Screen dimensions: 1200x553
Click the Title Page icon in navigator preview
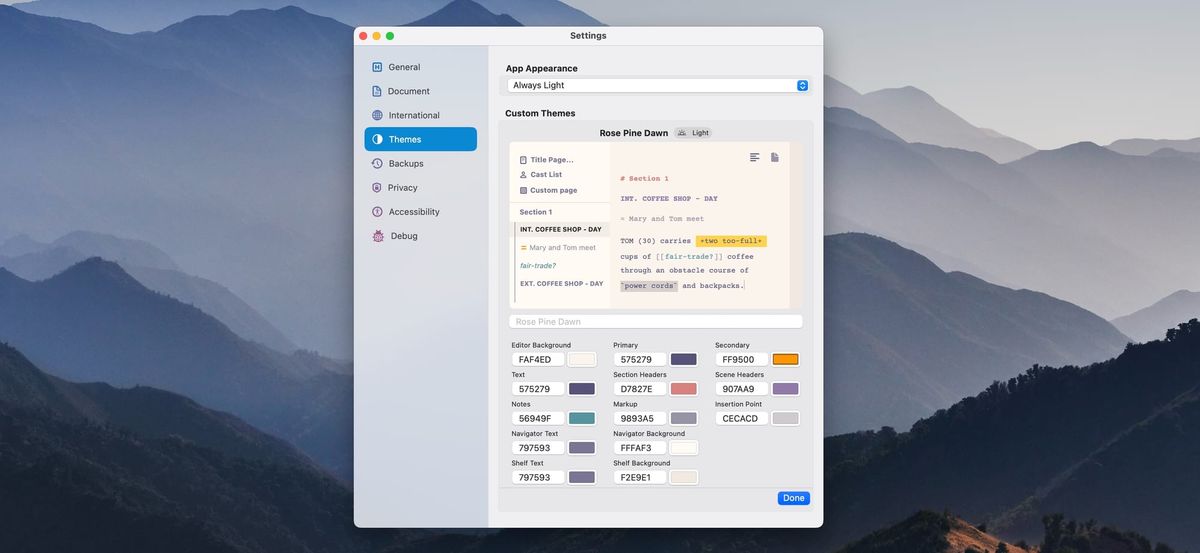pos(523,159)
